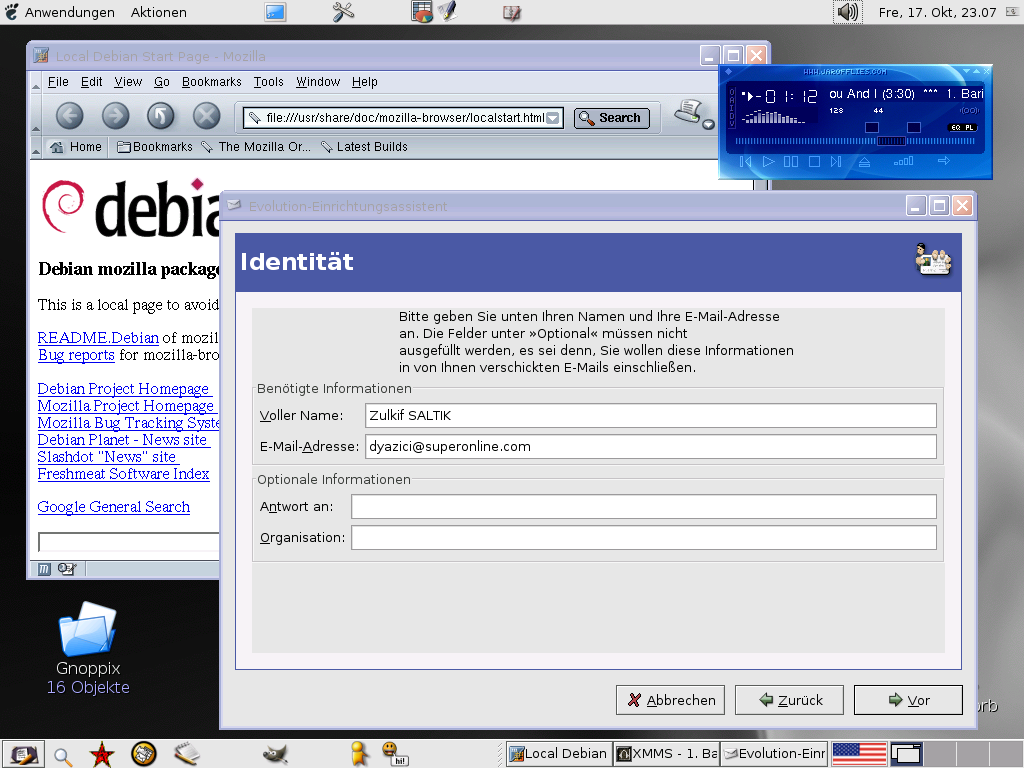The width and height of the screenshot is (1024, 768).
Task: Click Zurück to go back a step
Action: (789, 700)
